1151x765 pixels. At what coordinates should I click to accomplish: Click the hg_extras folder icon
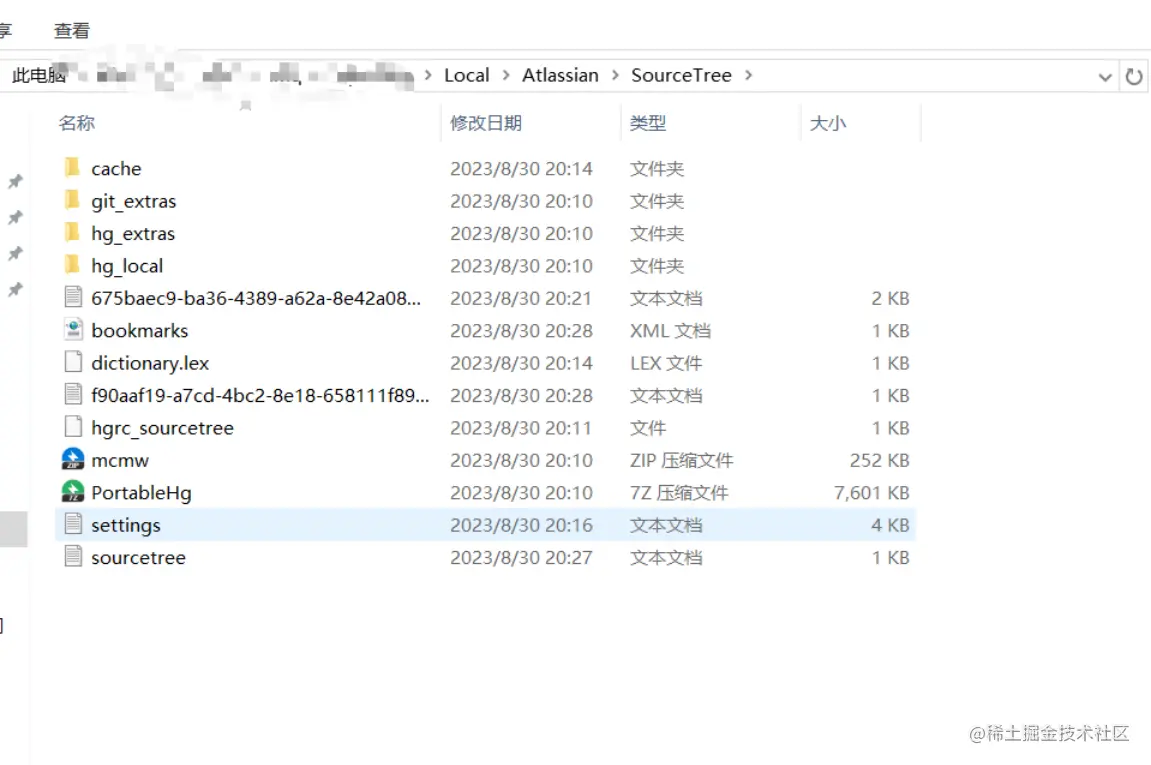[72, 233]
